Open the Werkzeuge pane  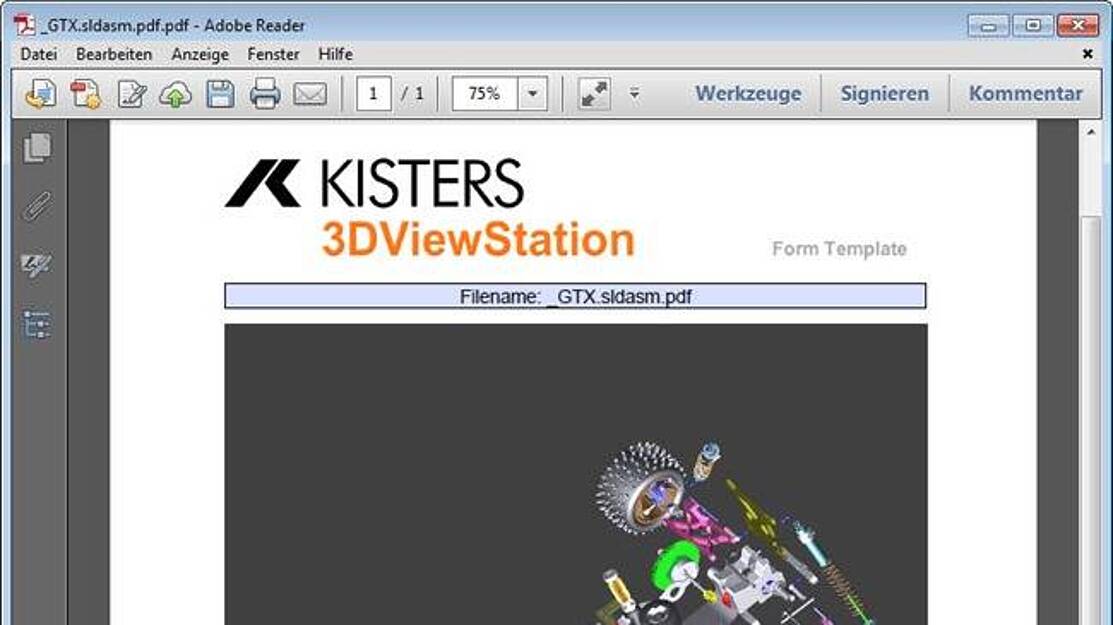coord(748,94)
